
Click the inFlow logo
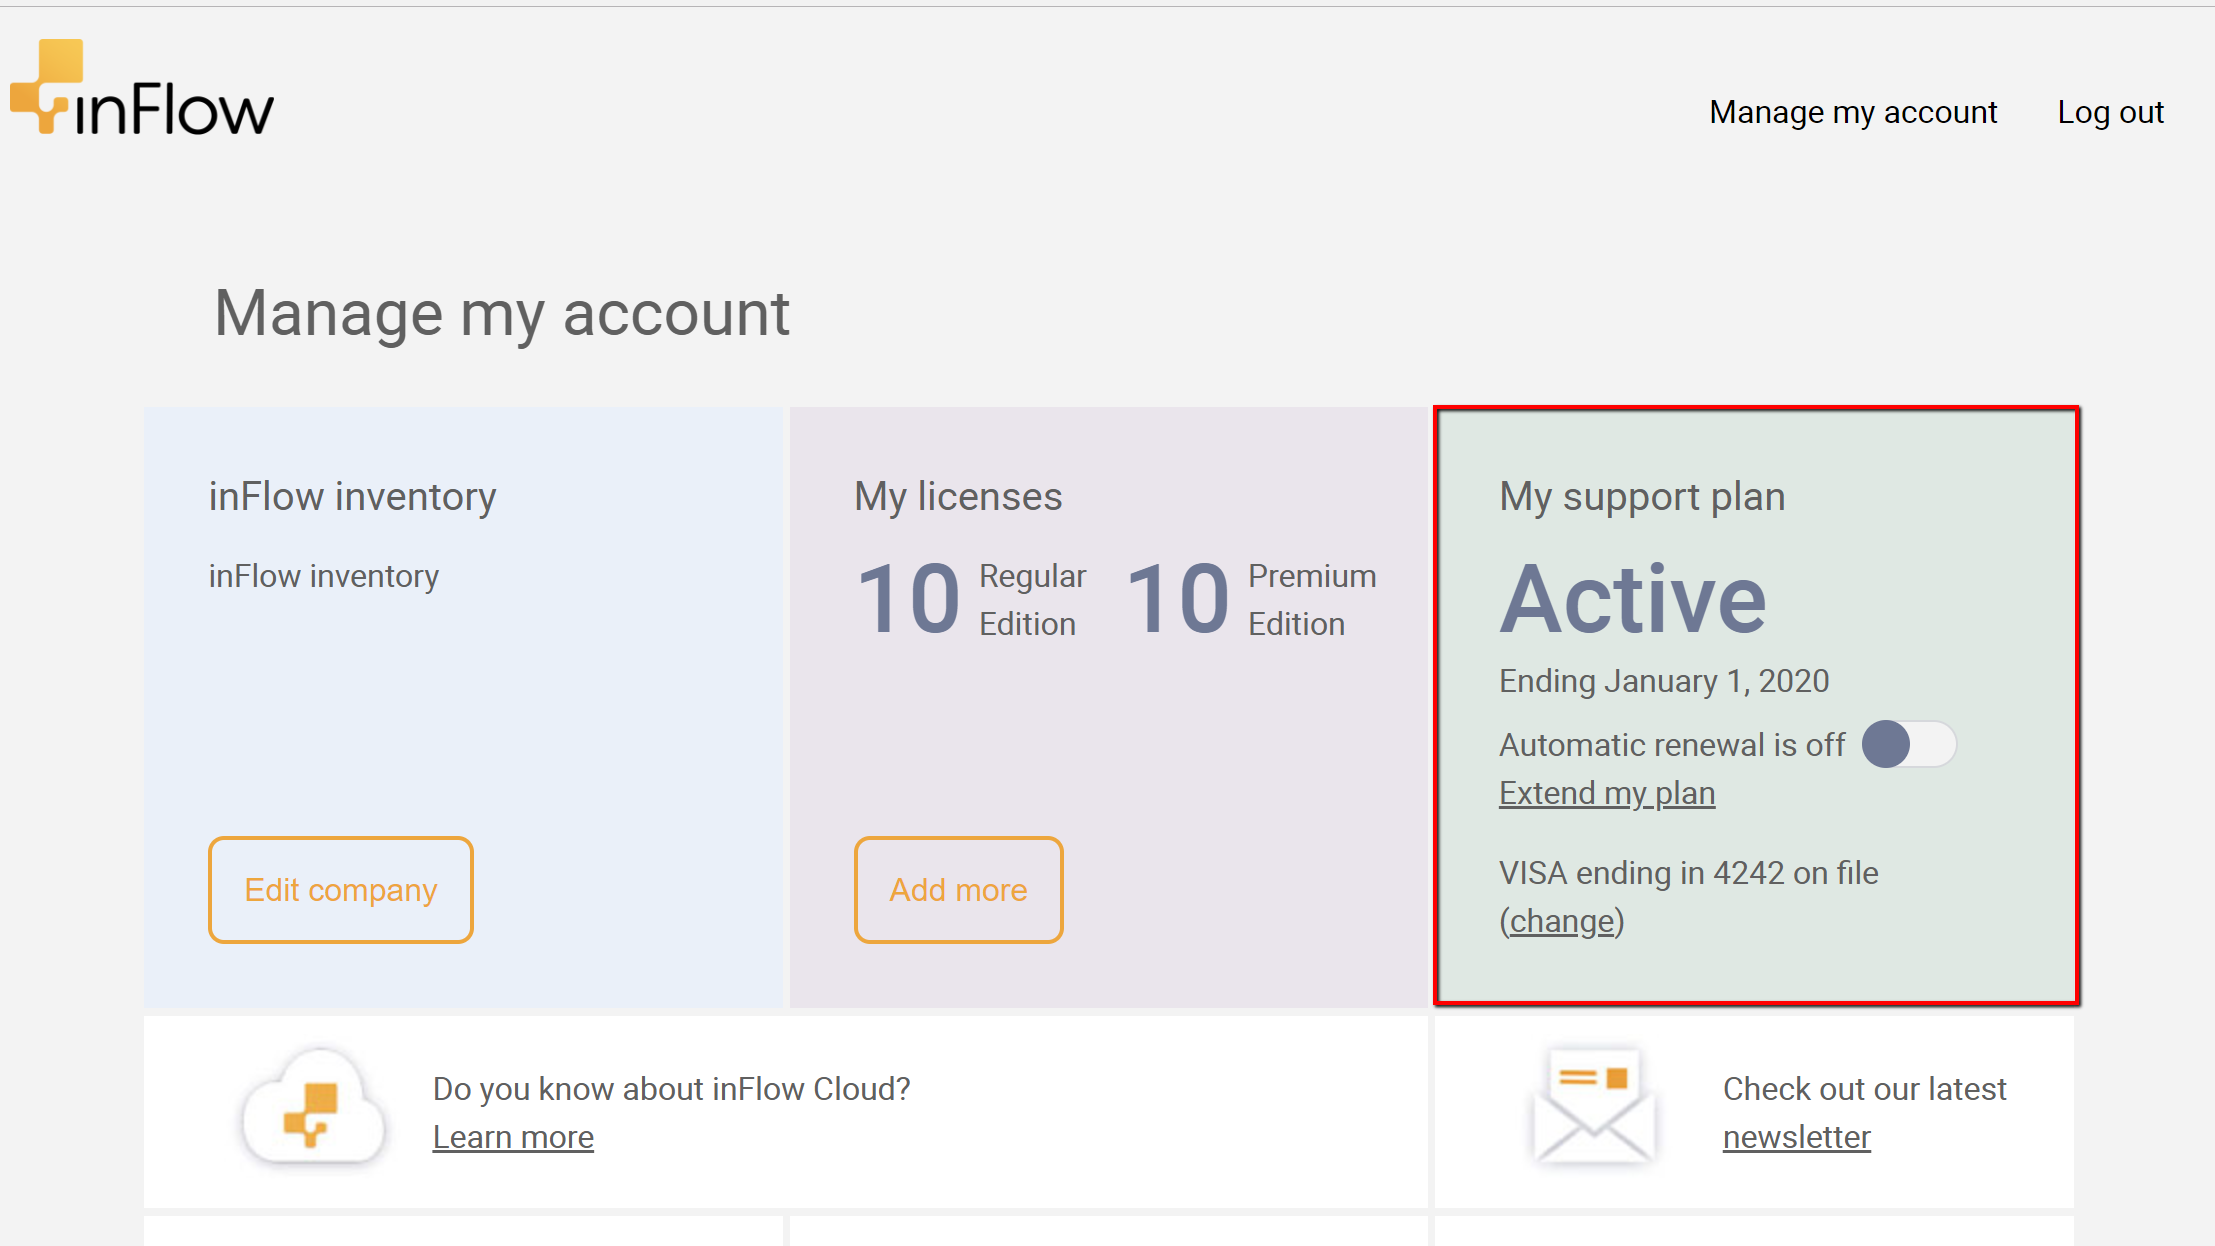[141, 88]
